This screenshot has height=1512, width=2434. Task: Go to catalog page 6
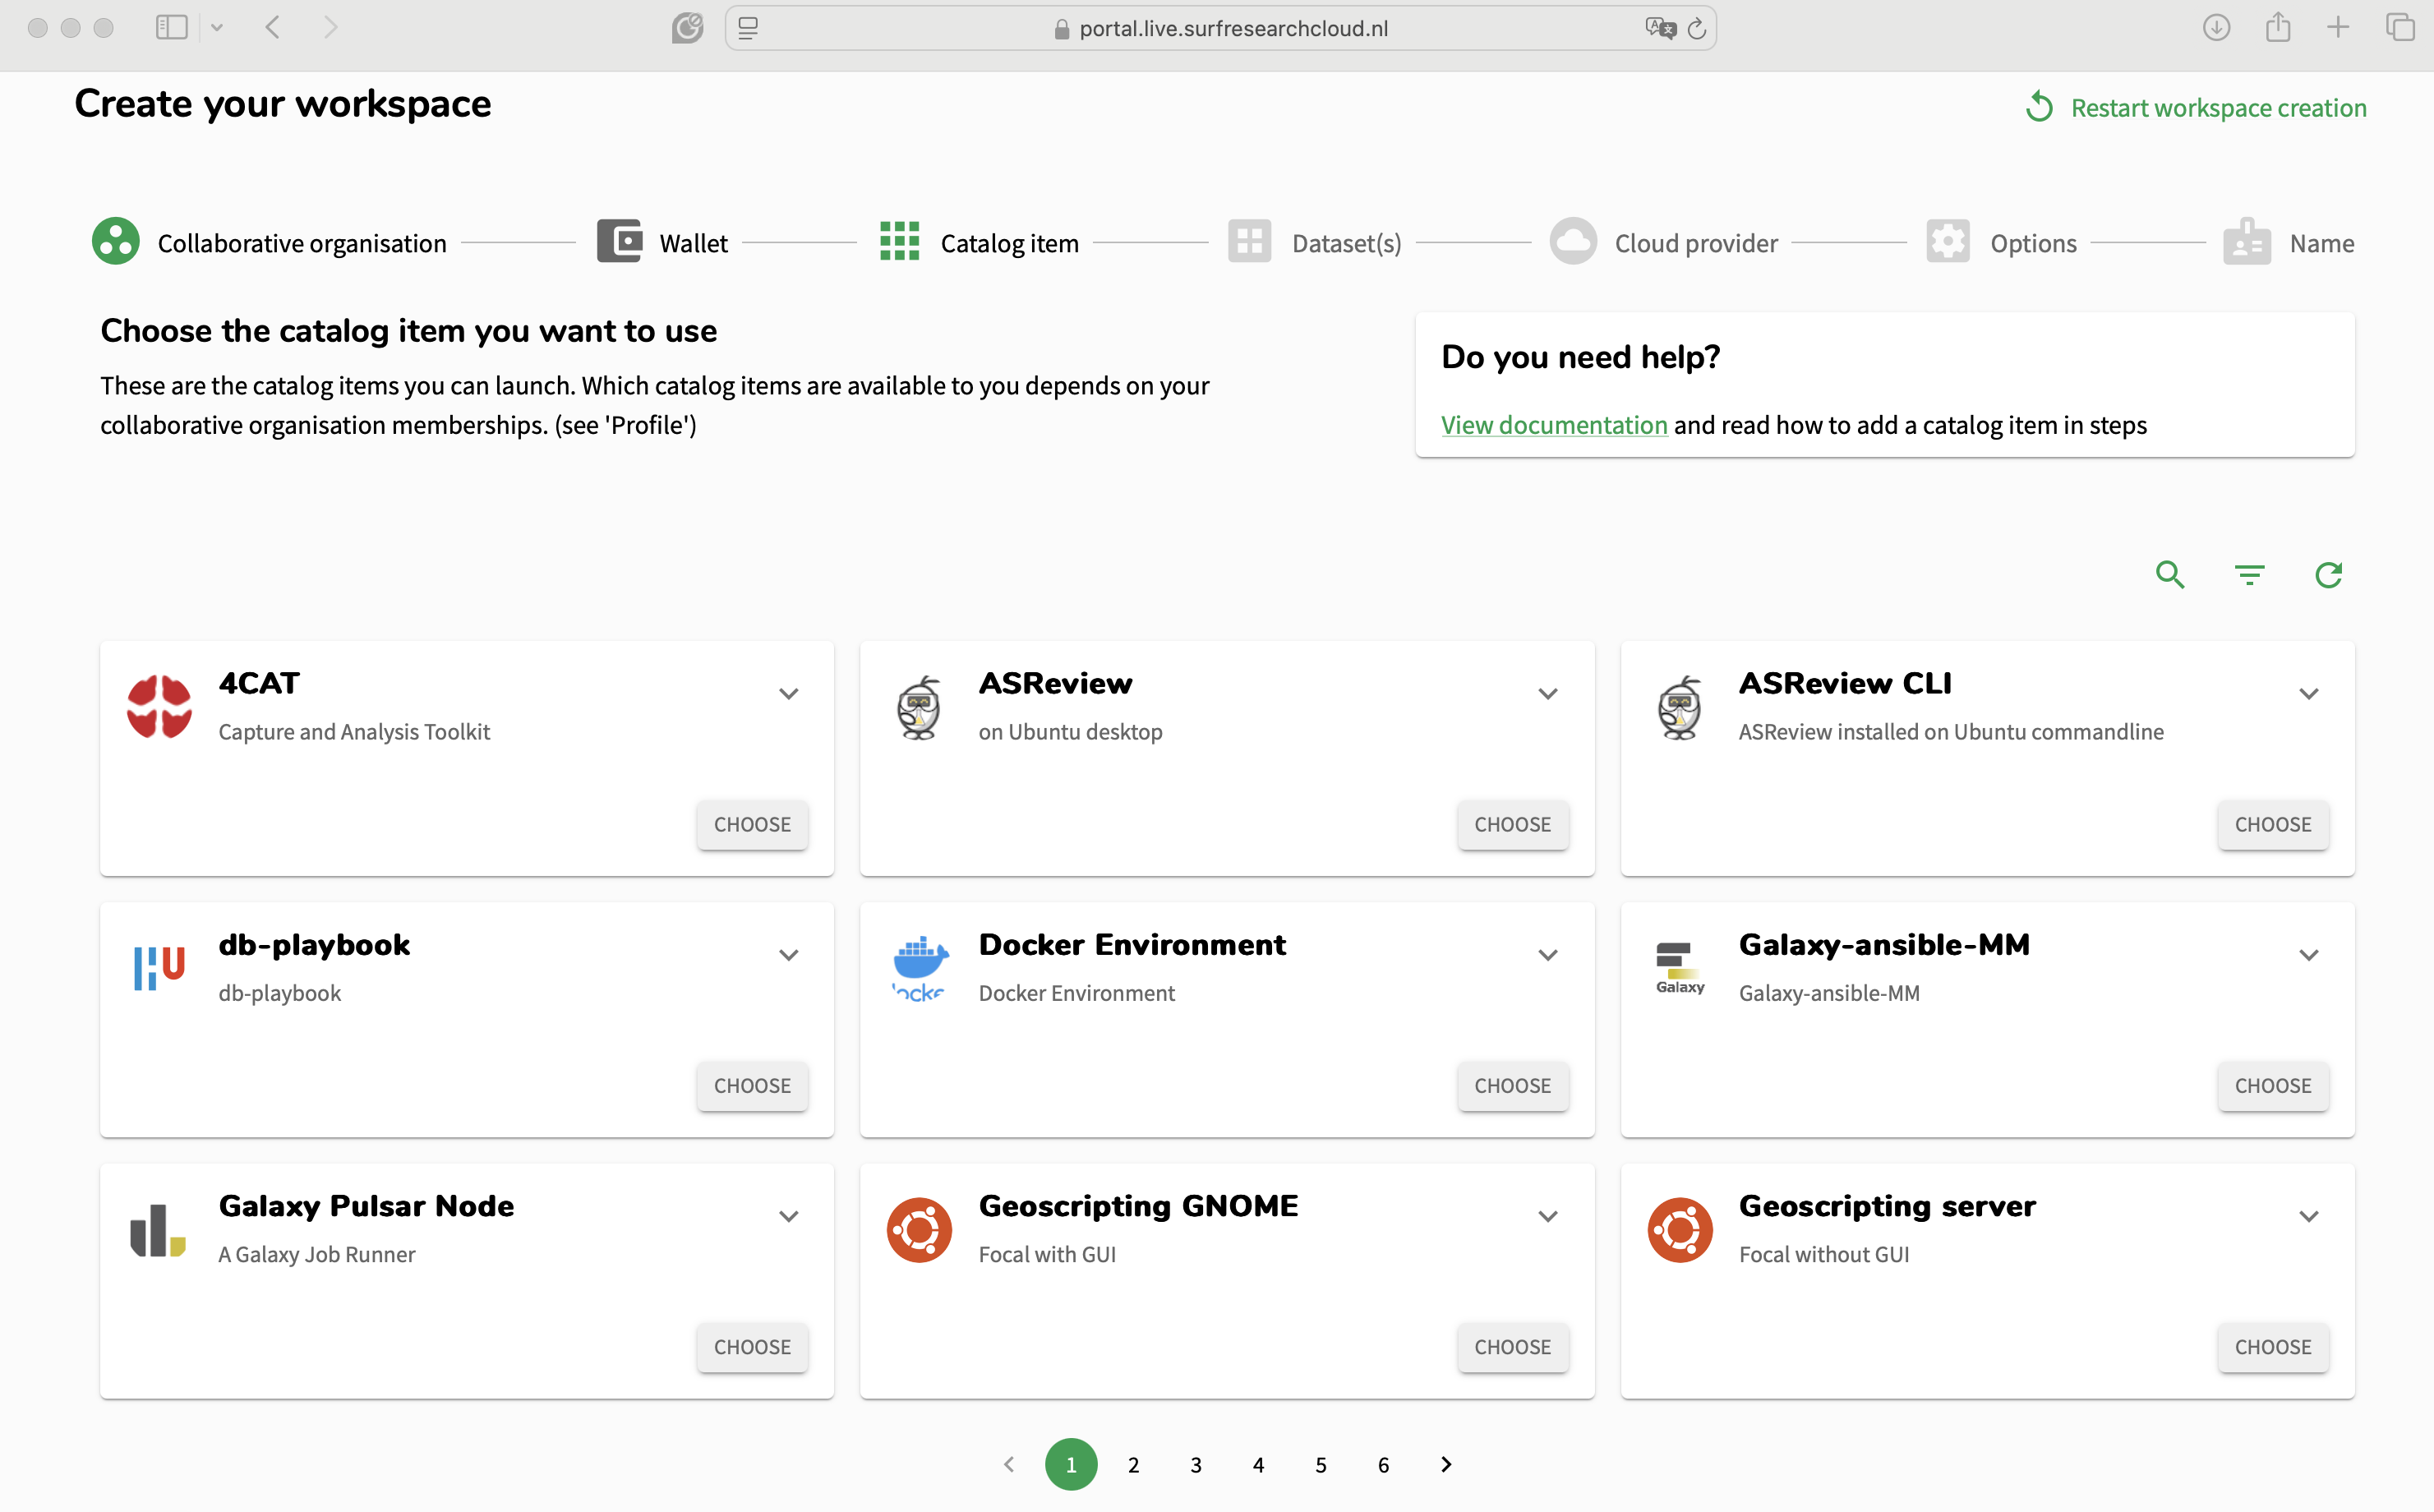(1383, 1464)
